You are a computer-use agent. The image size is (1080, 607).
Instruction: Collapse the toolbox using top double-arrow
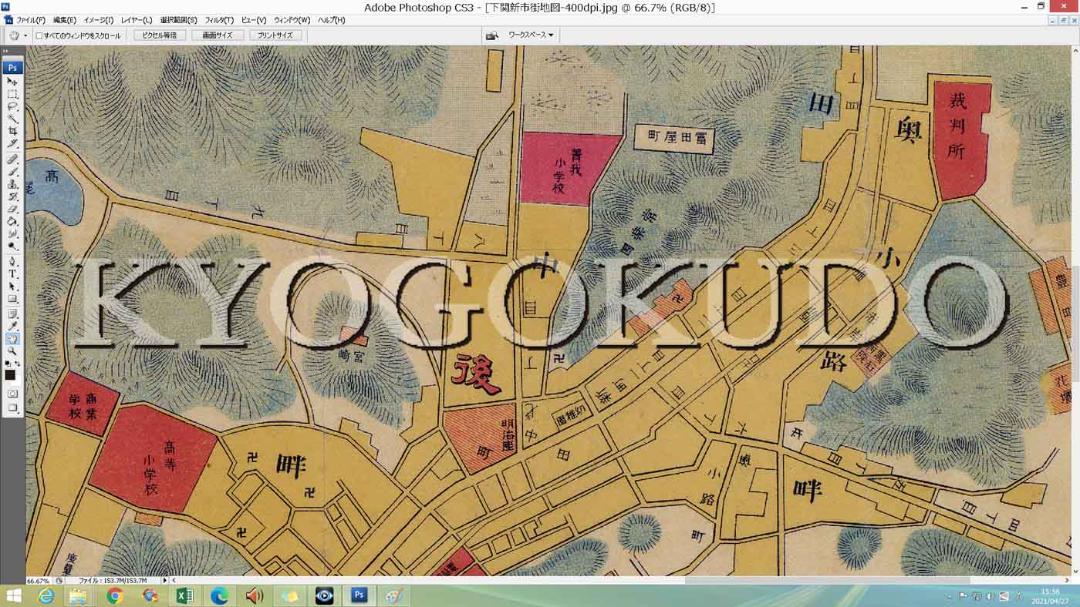click(6, 51)
